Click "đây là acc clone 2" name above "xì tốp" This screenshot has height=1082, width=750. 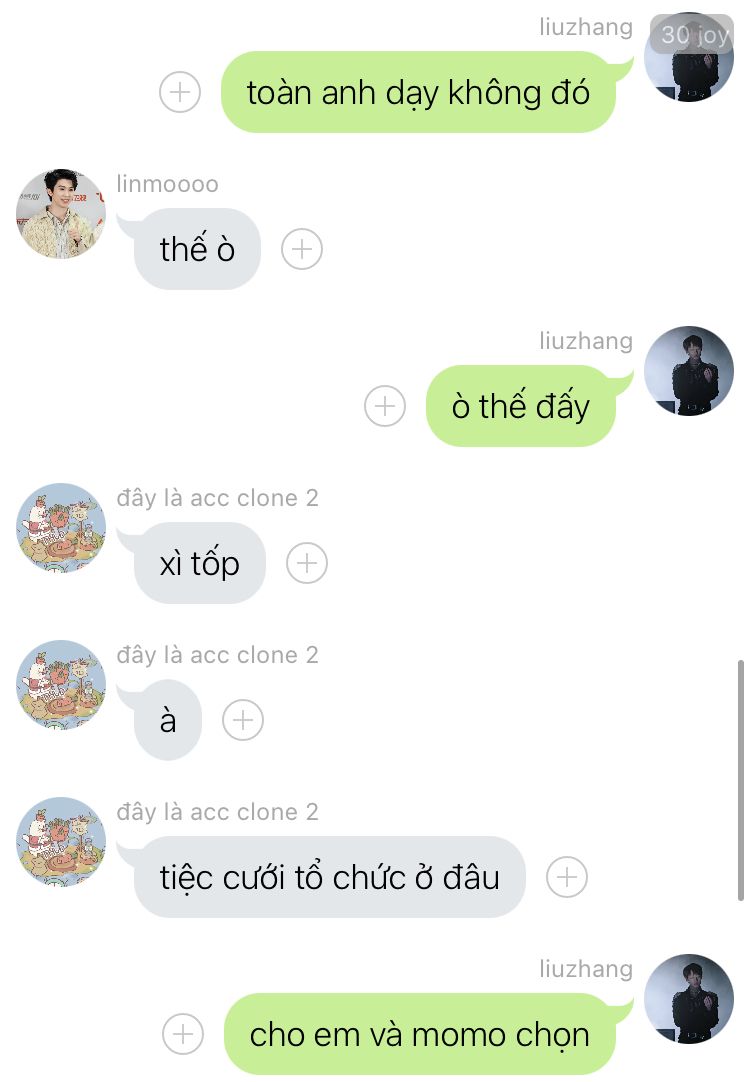coord(217,498)
